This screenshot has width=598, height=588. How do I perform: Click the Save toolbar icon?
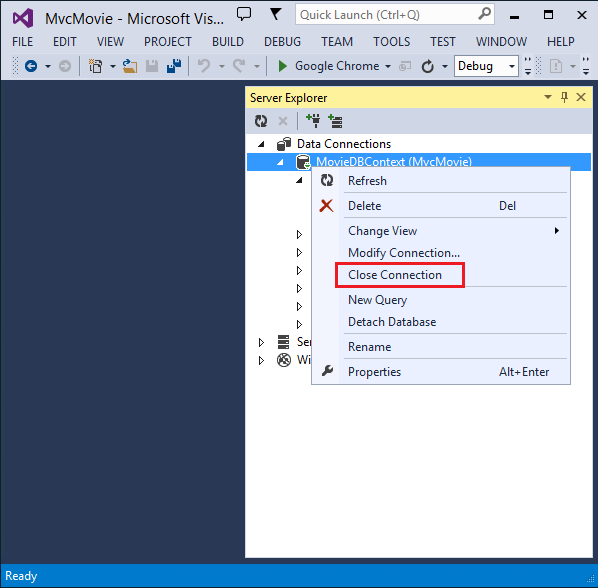point(152,66)
